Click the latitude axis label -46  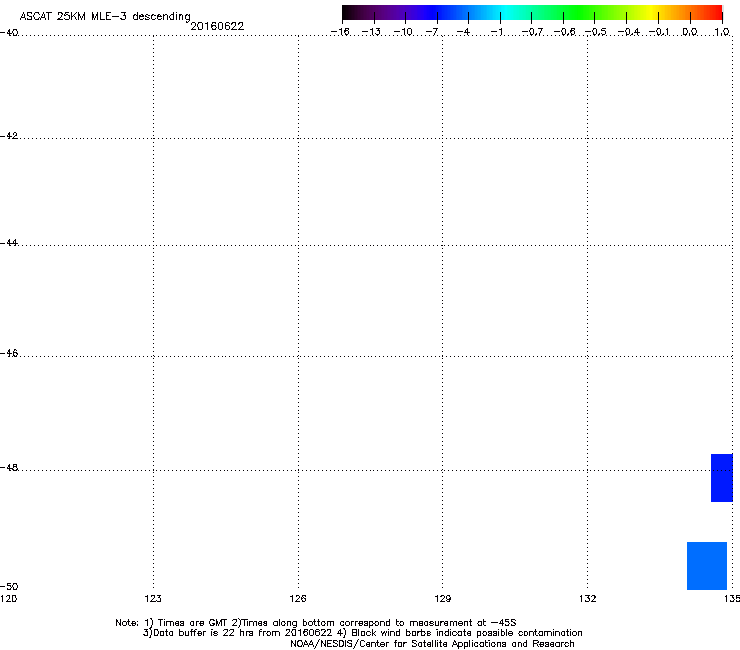9,354
